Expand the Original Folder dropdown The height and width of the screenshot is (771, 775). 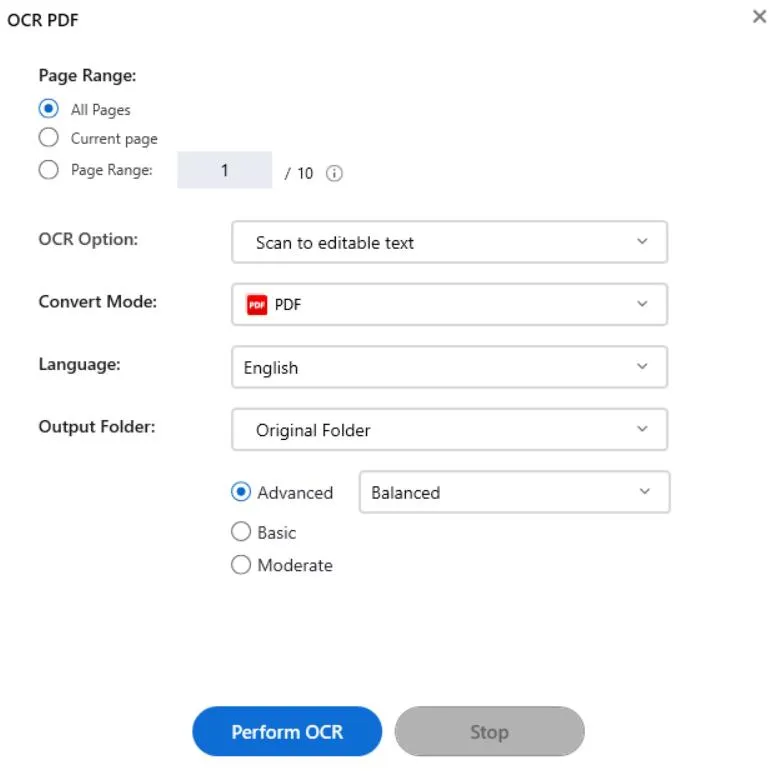pyautogui.click(x=448, y=430)
